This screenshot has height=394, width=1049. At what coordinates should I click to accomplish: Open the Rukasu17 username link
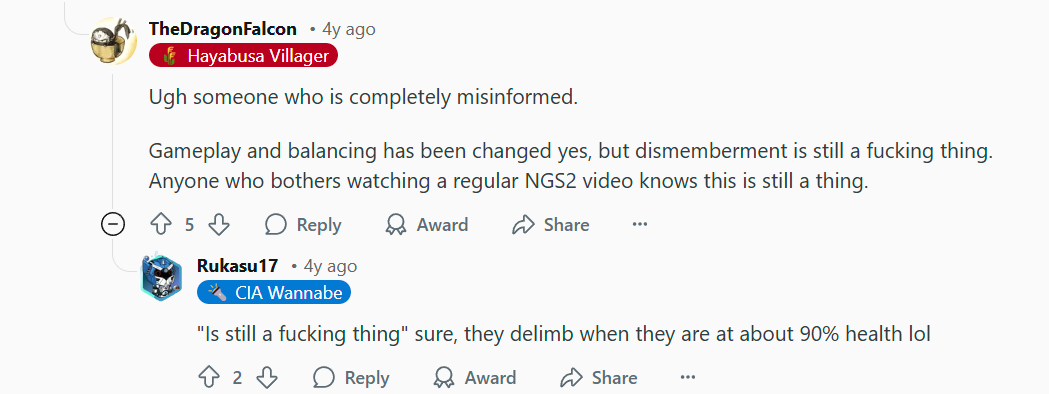237,266
